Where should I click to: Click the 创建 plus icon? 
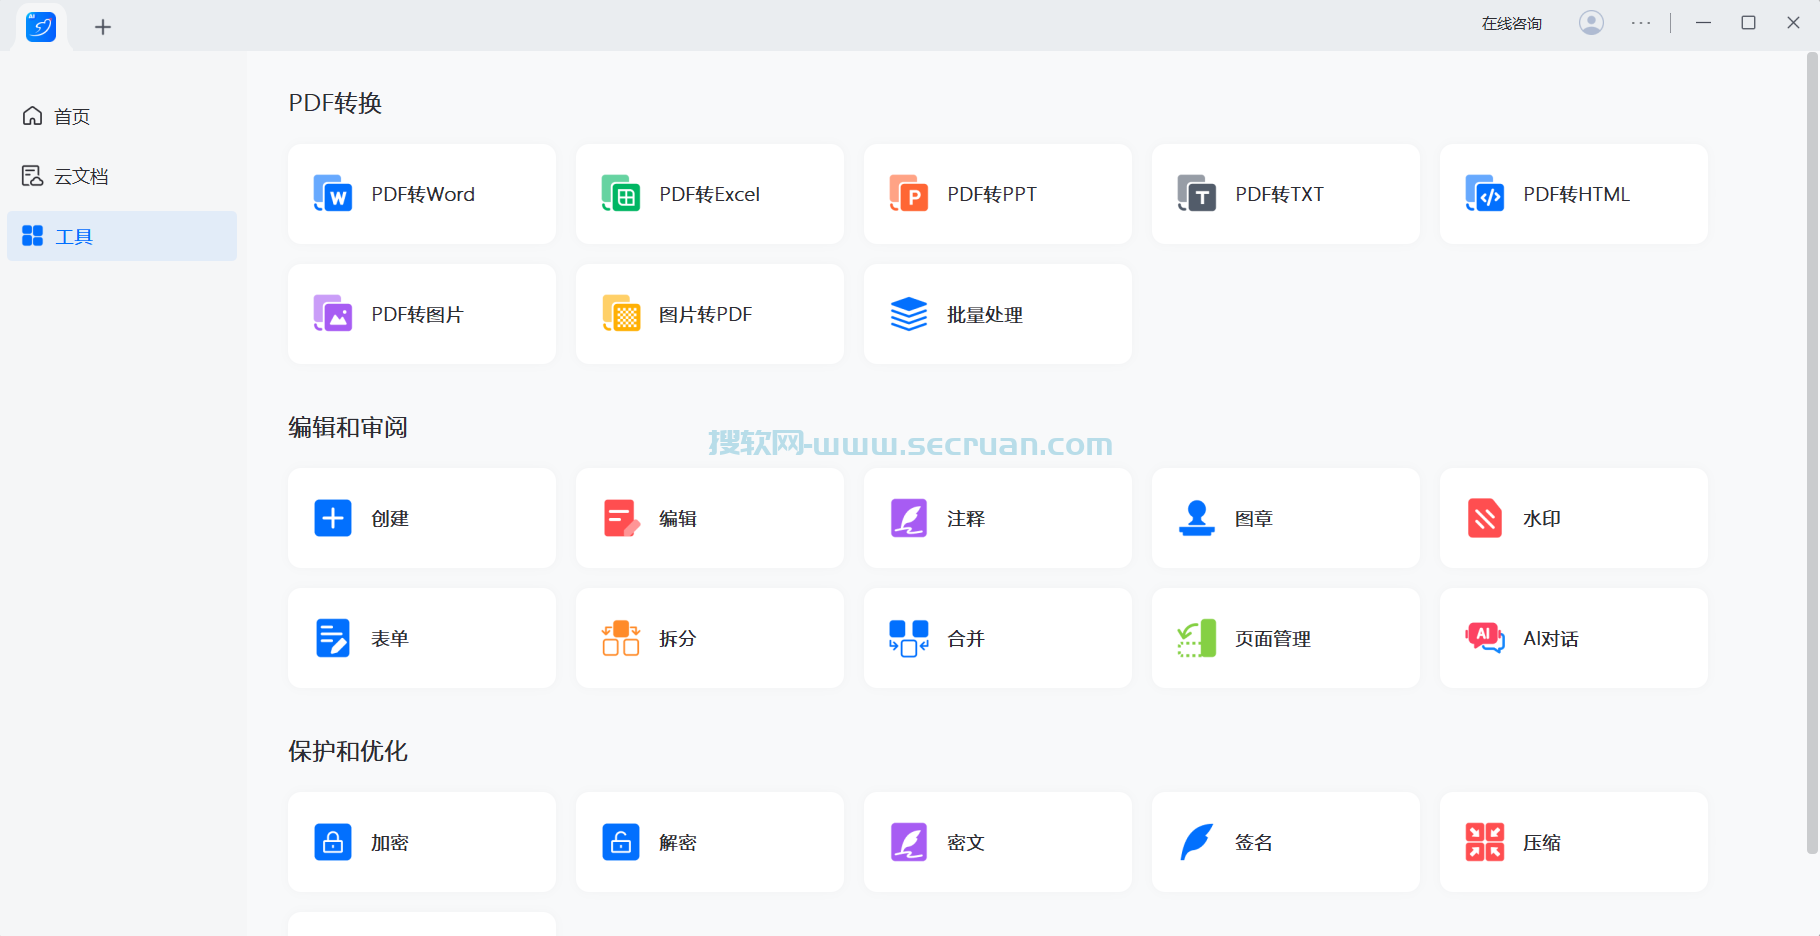click(x=332, y=518)
